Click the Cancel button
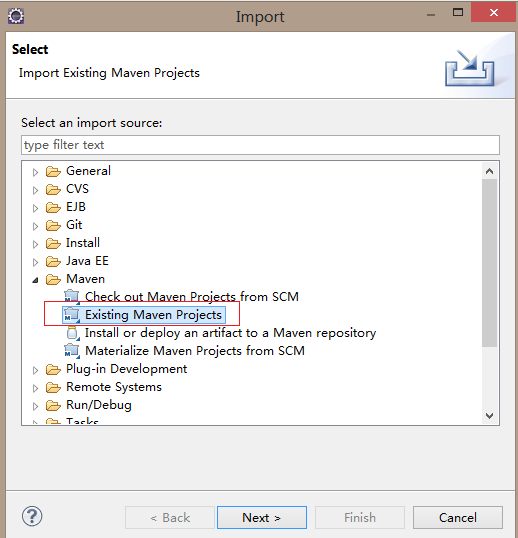Image resolution: width=518 pixels, height=538 pixels. pos(458,517)
